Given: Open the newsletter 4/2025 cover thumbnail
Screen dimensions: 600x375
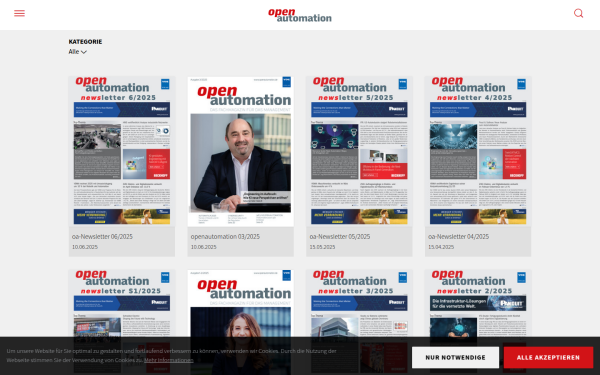Looking at the screenshot, I should (x=478, y=151).
